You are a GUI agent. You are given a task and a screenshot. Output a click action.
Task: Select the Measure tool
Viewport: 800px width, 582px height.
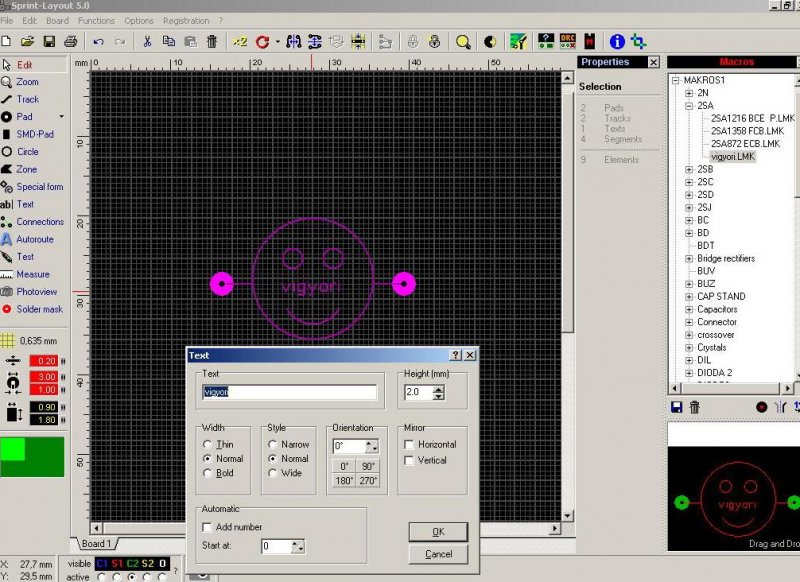coord(34,274)
